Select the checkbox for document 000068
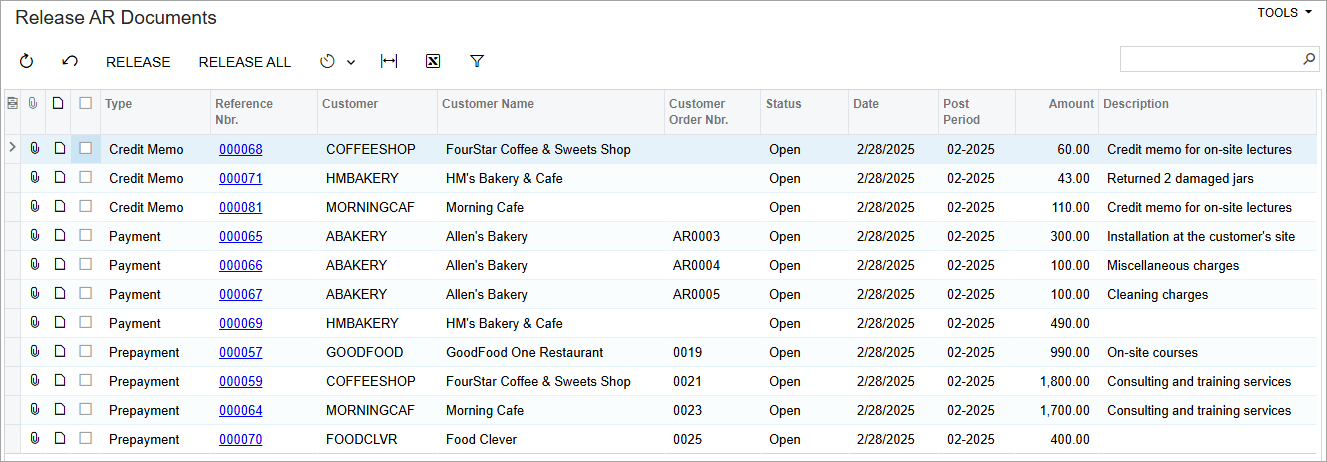1327x462 pixels. pyautogui.click(x=86, y=149)
